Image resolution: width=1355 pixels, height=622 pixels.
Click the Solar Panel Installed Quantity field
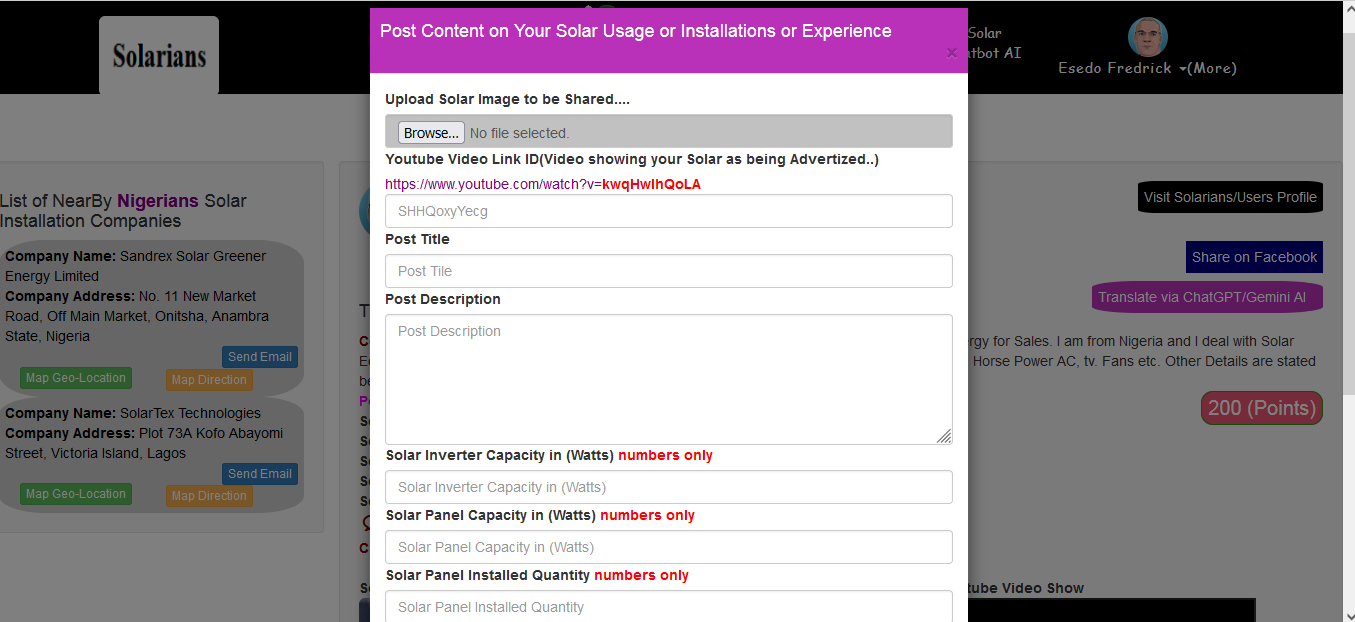[668, 606]
